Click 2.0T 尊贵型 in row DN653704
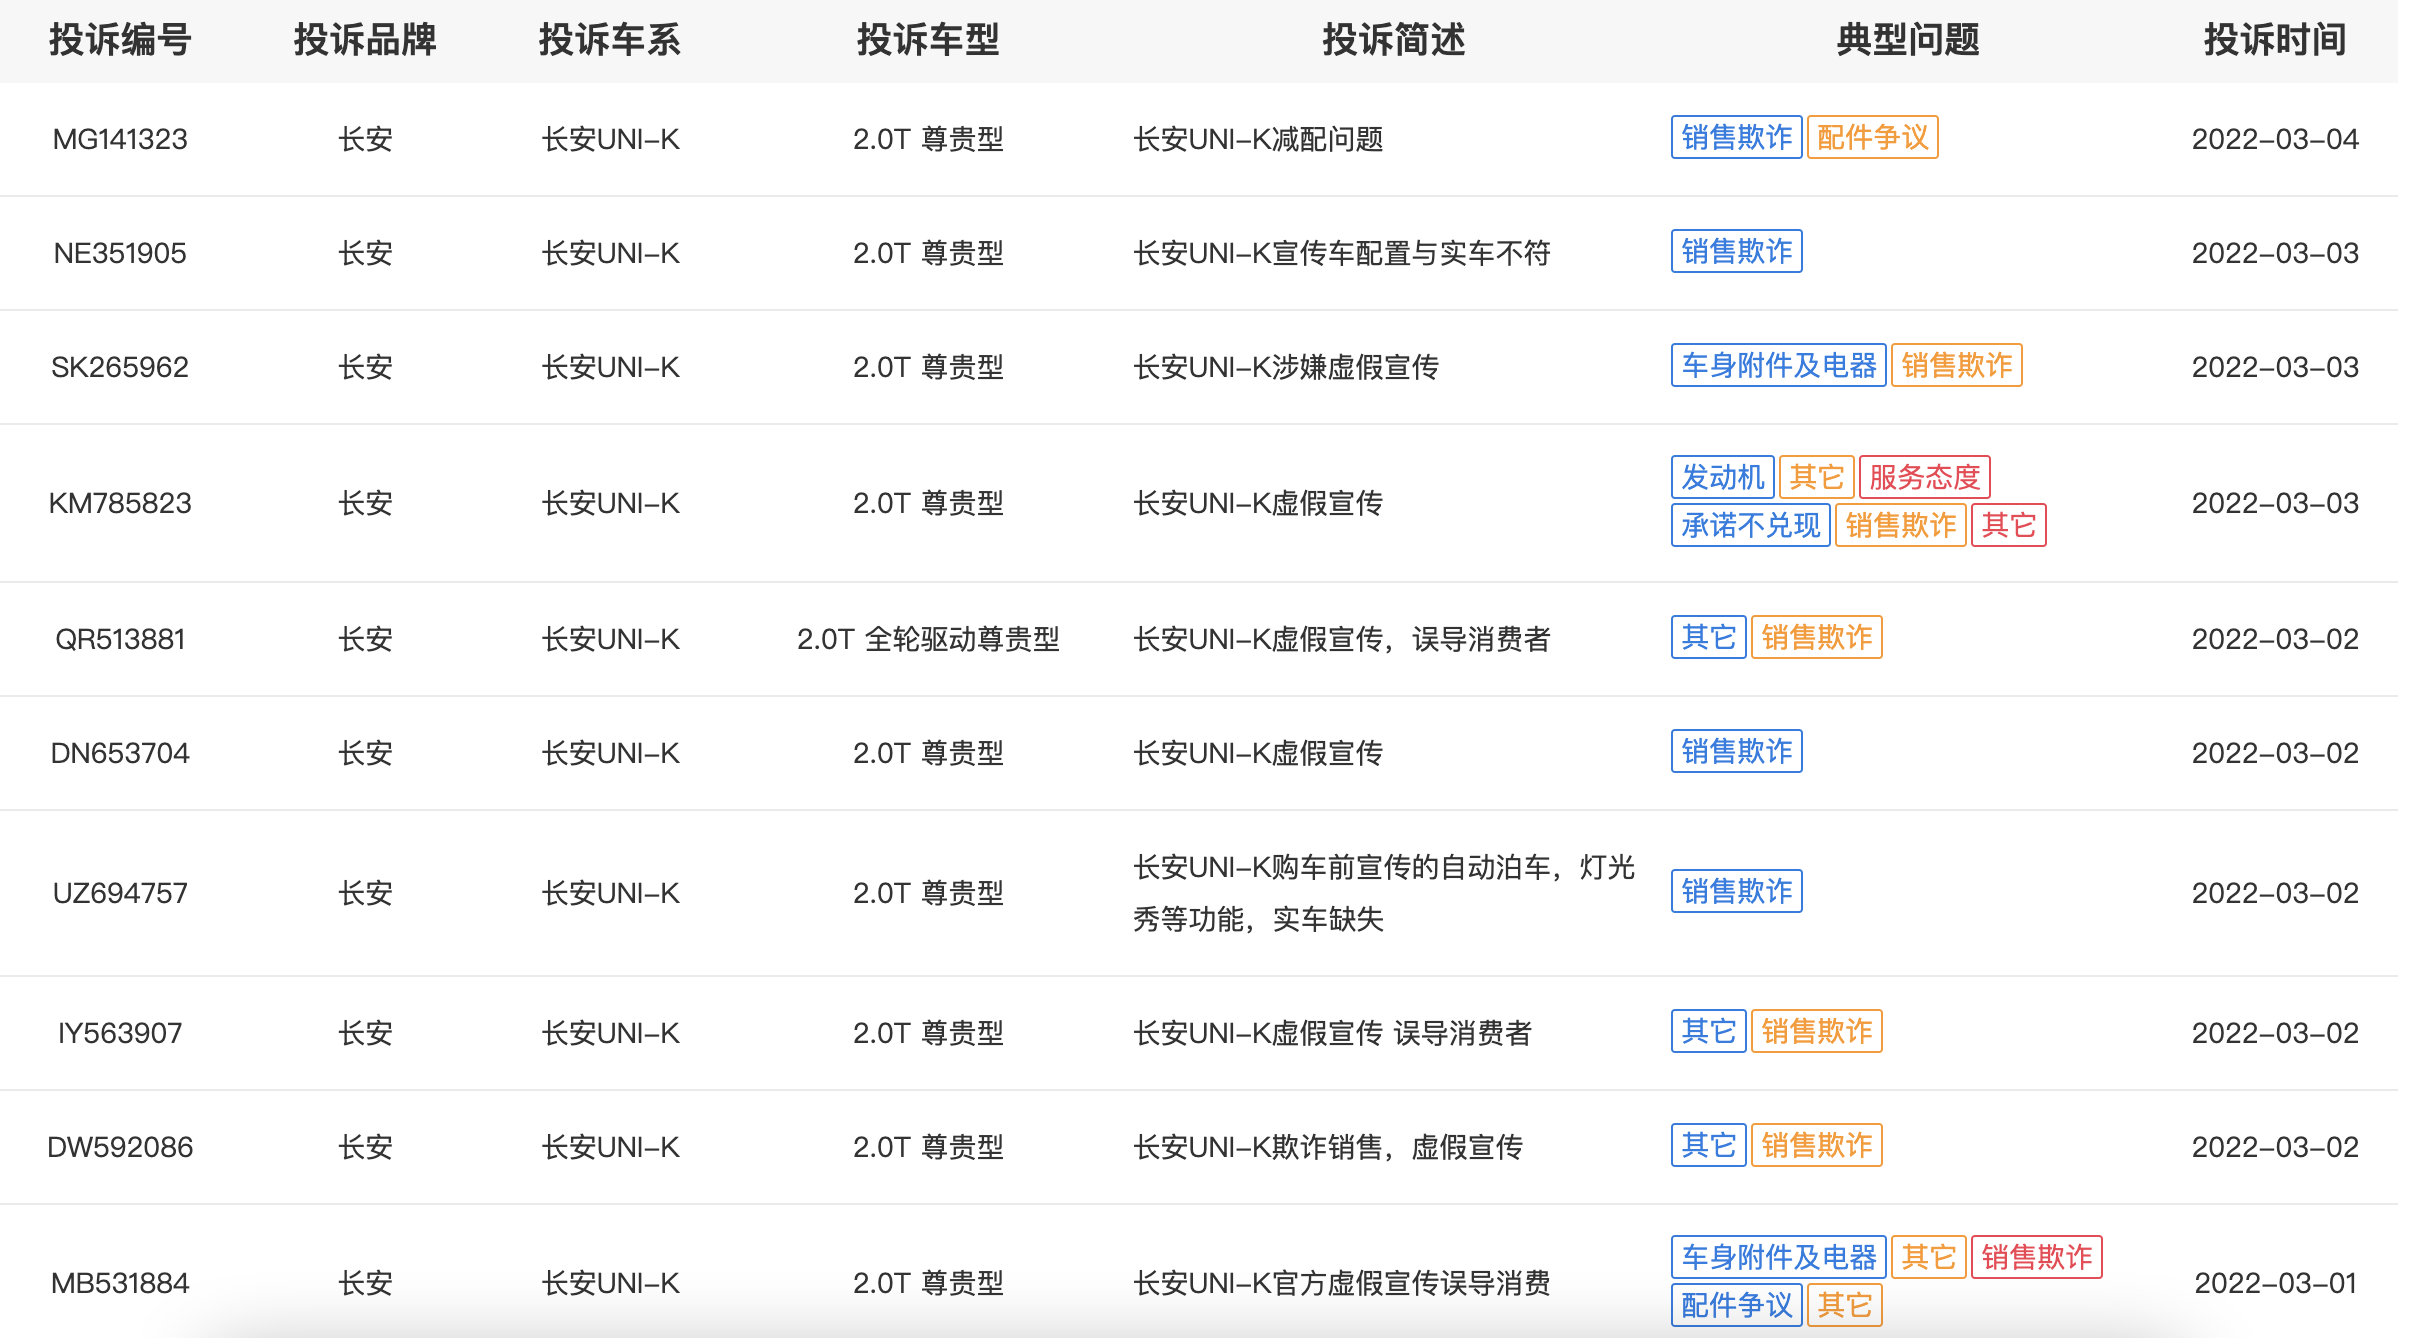 pyautogui.click(x=928, y=753)
